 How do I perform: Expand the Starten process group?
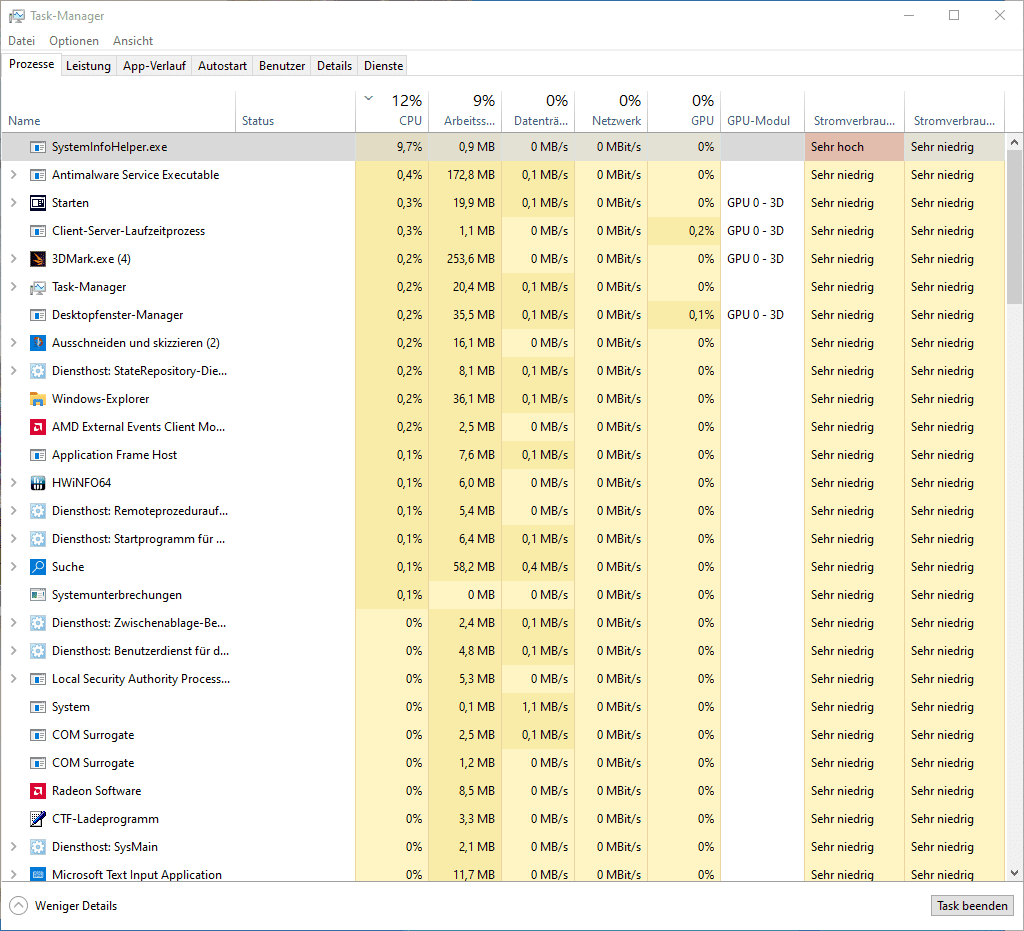tap(14, 203)
